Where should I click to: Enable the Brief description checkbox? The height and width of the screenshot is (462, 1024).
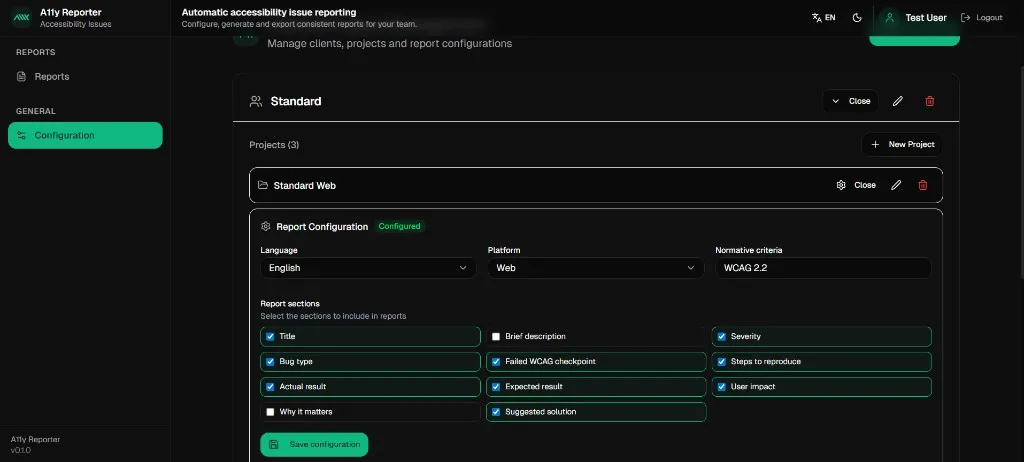(496, 337)
